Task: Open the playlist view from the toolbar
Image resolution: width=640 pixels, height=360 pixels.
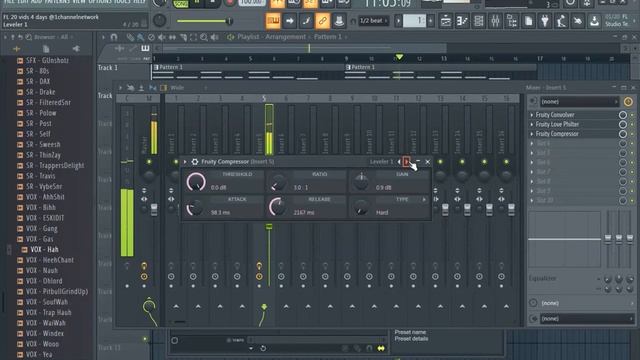Action: [446, 21]
